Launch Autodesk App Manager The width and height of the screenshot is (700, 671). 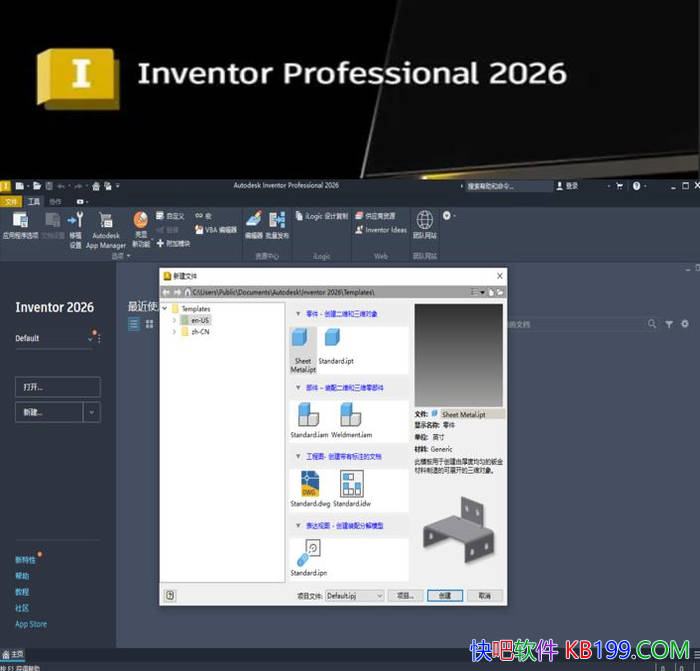click(106, 229)
